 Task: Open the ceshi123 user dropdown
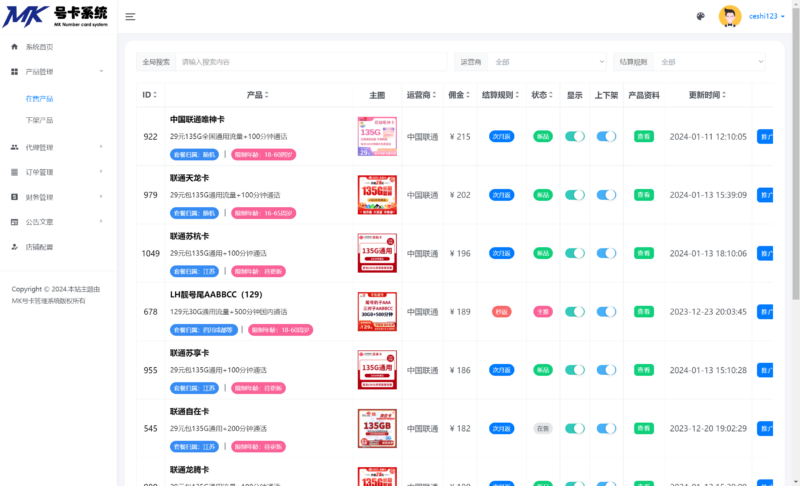click(x=766, y=16)
